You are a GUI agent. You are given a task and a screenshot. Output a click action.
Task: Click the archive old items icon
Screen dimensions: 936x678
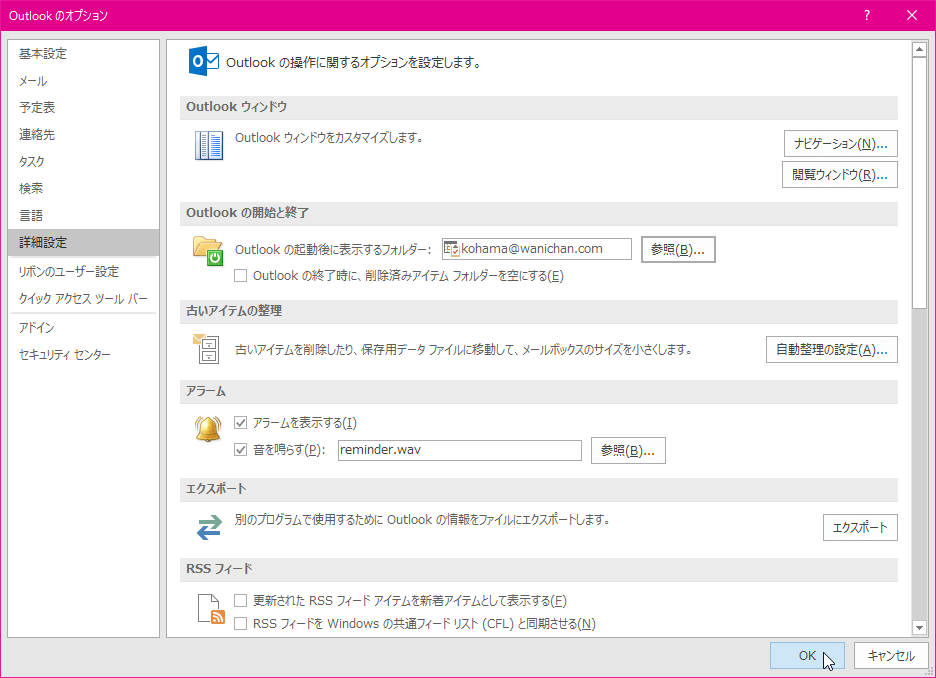pos(207,349)
